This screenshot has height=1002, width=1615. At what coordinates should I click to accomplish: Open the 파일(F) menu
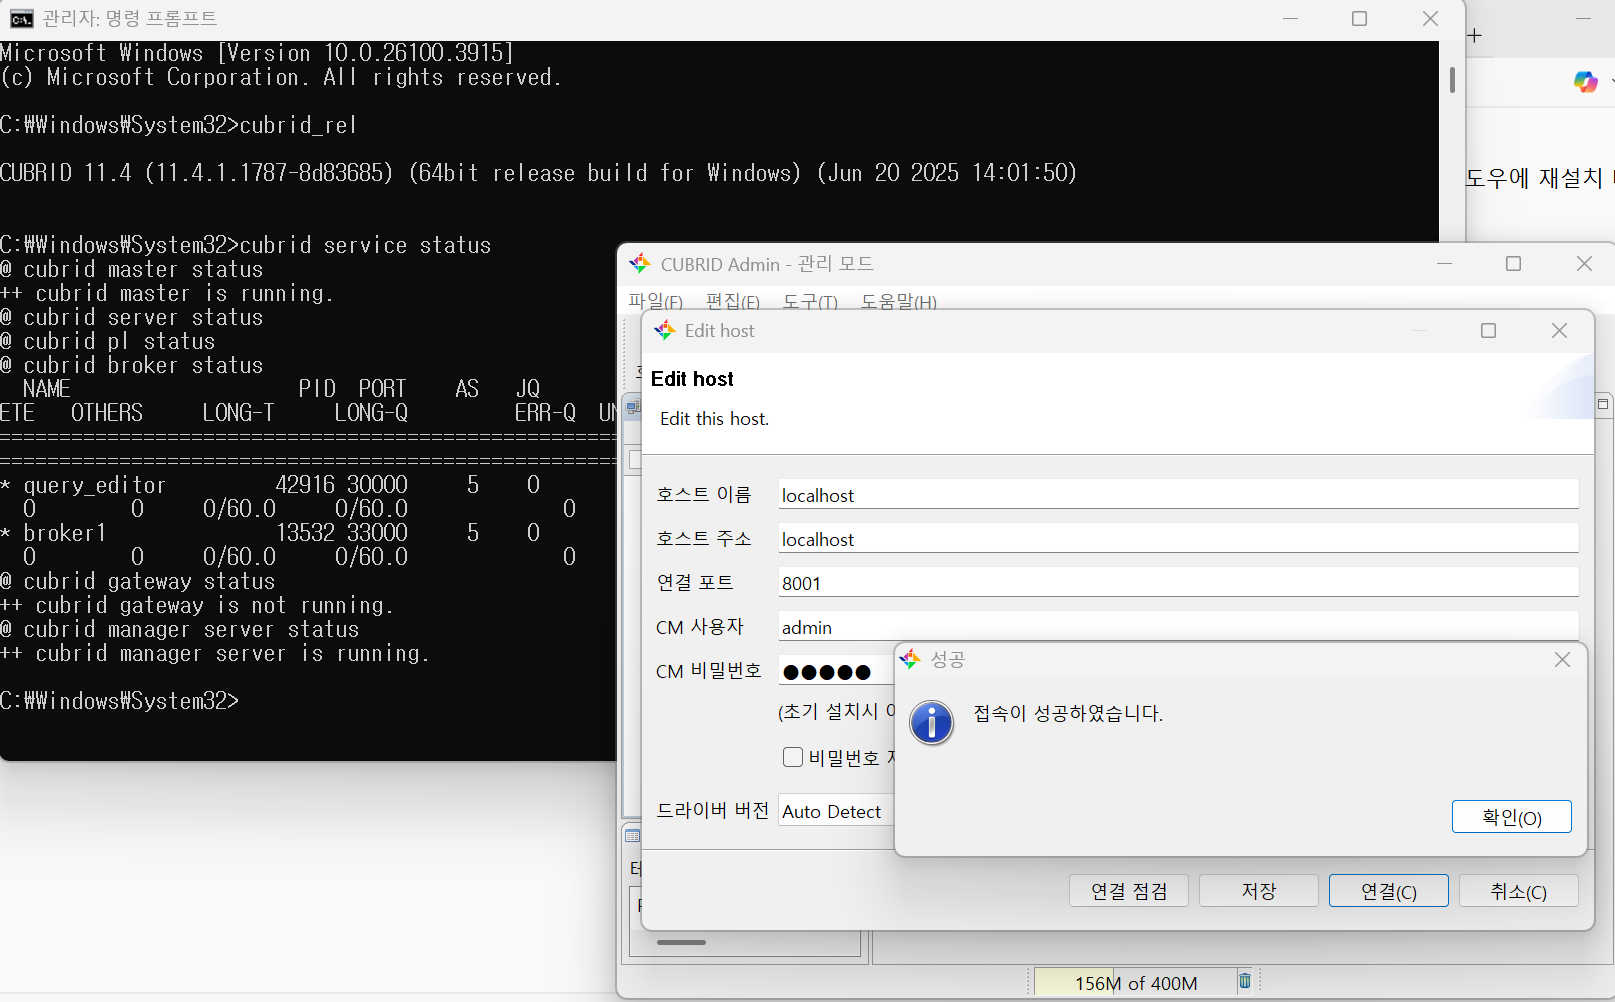point(655,301)
